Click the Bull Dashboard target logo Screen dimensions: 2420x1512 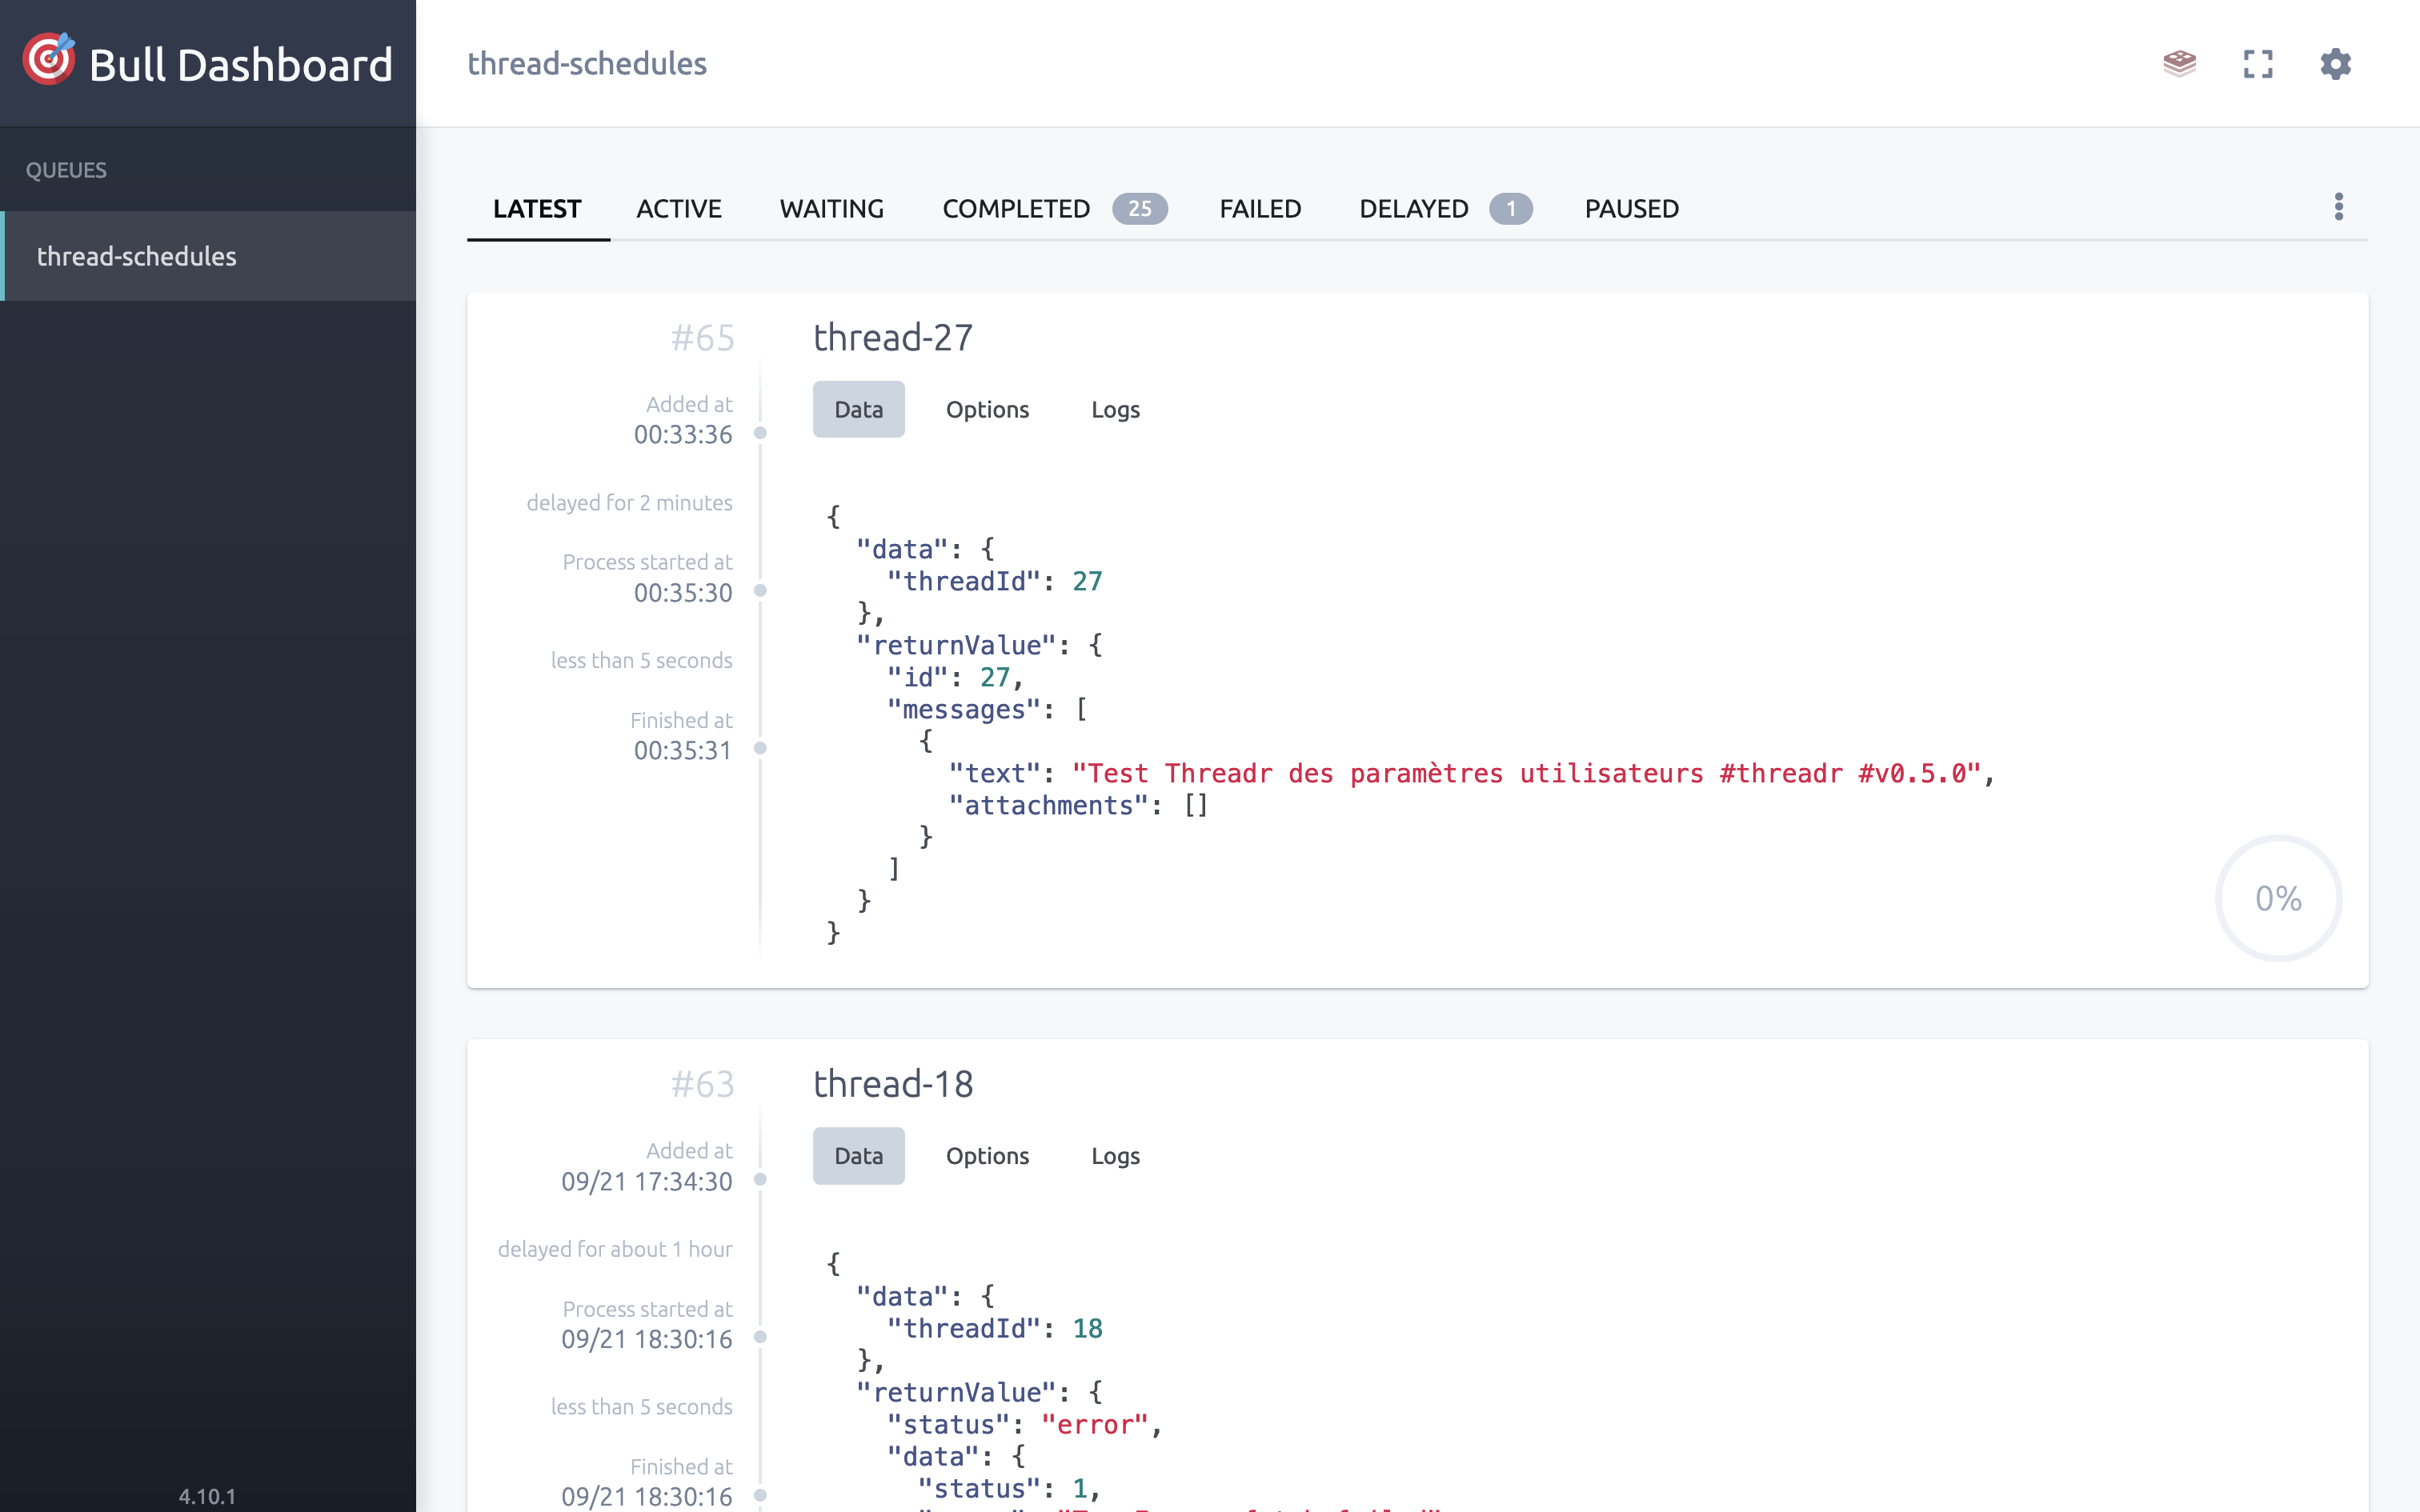[49, 60]
